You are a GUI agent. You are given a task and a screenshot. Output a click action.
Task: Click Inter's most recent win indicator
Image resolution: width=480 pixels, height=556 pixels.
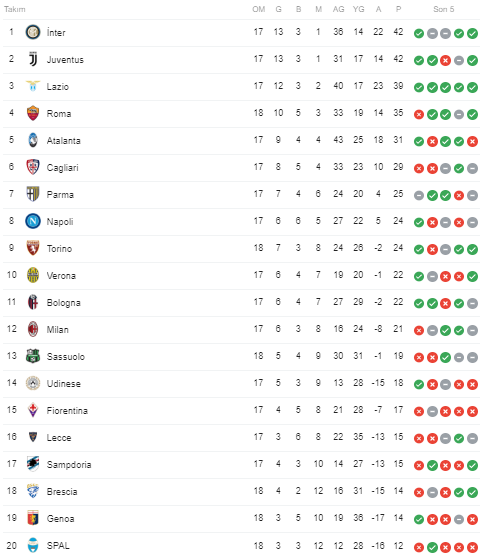(472, 33)
